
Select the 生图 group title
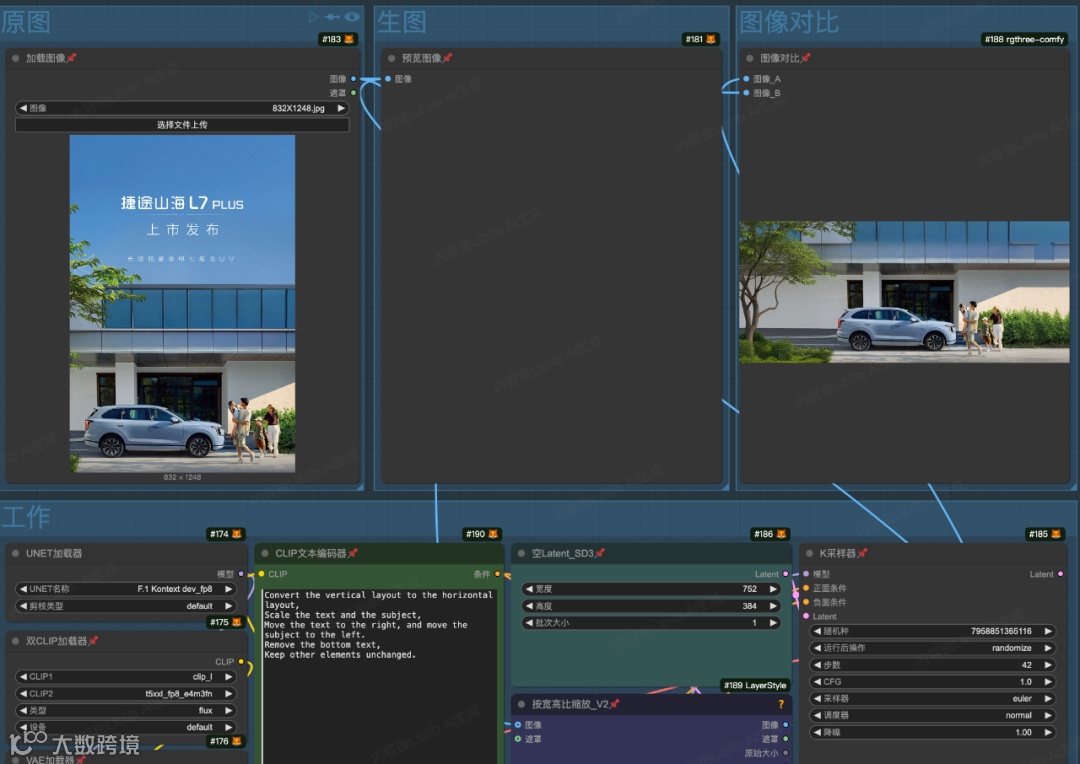pyautogui.click(x=402, y=22)
